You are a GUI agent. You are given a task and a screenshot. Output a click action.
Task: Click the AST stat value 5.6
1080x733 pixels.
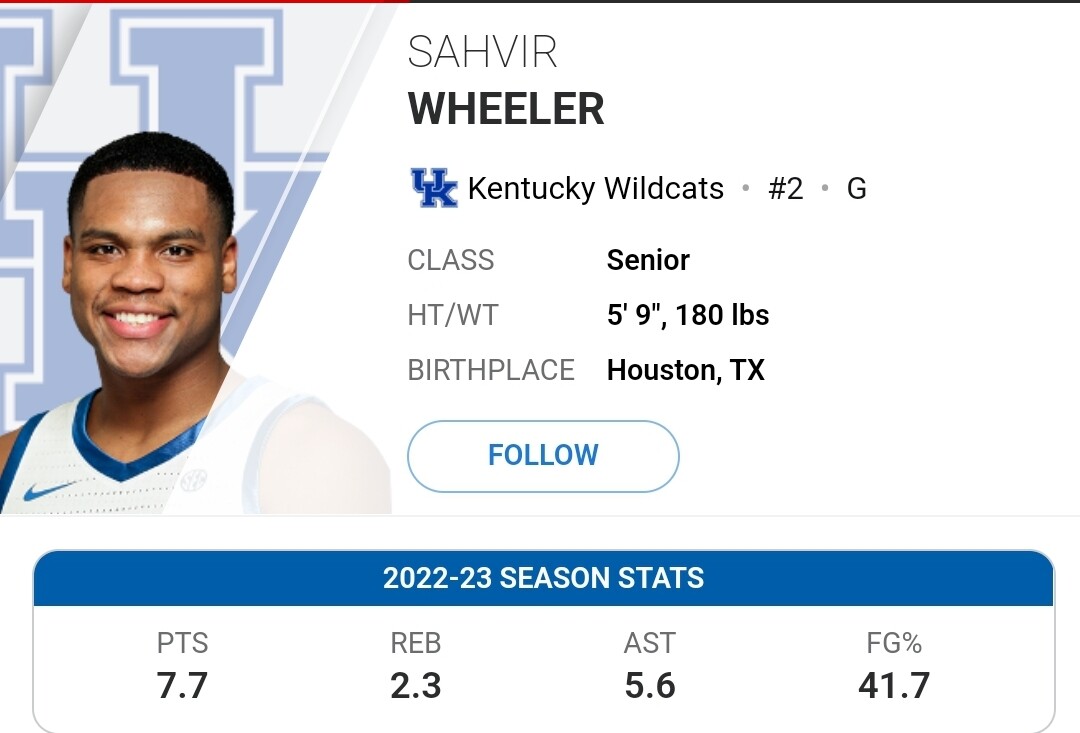tap(650, 685)
